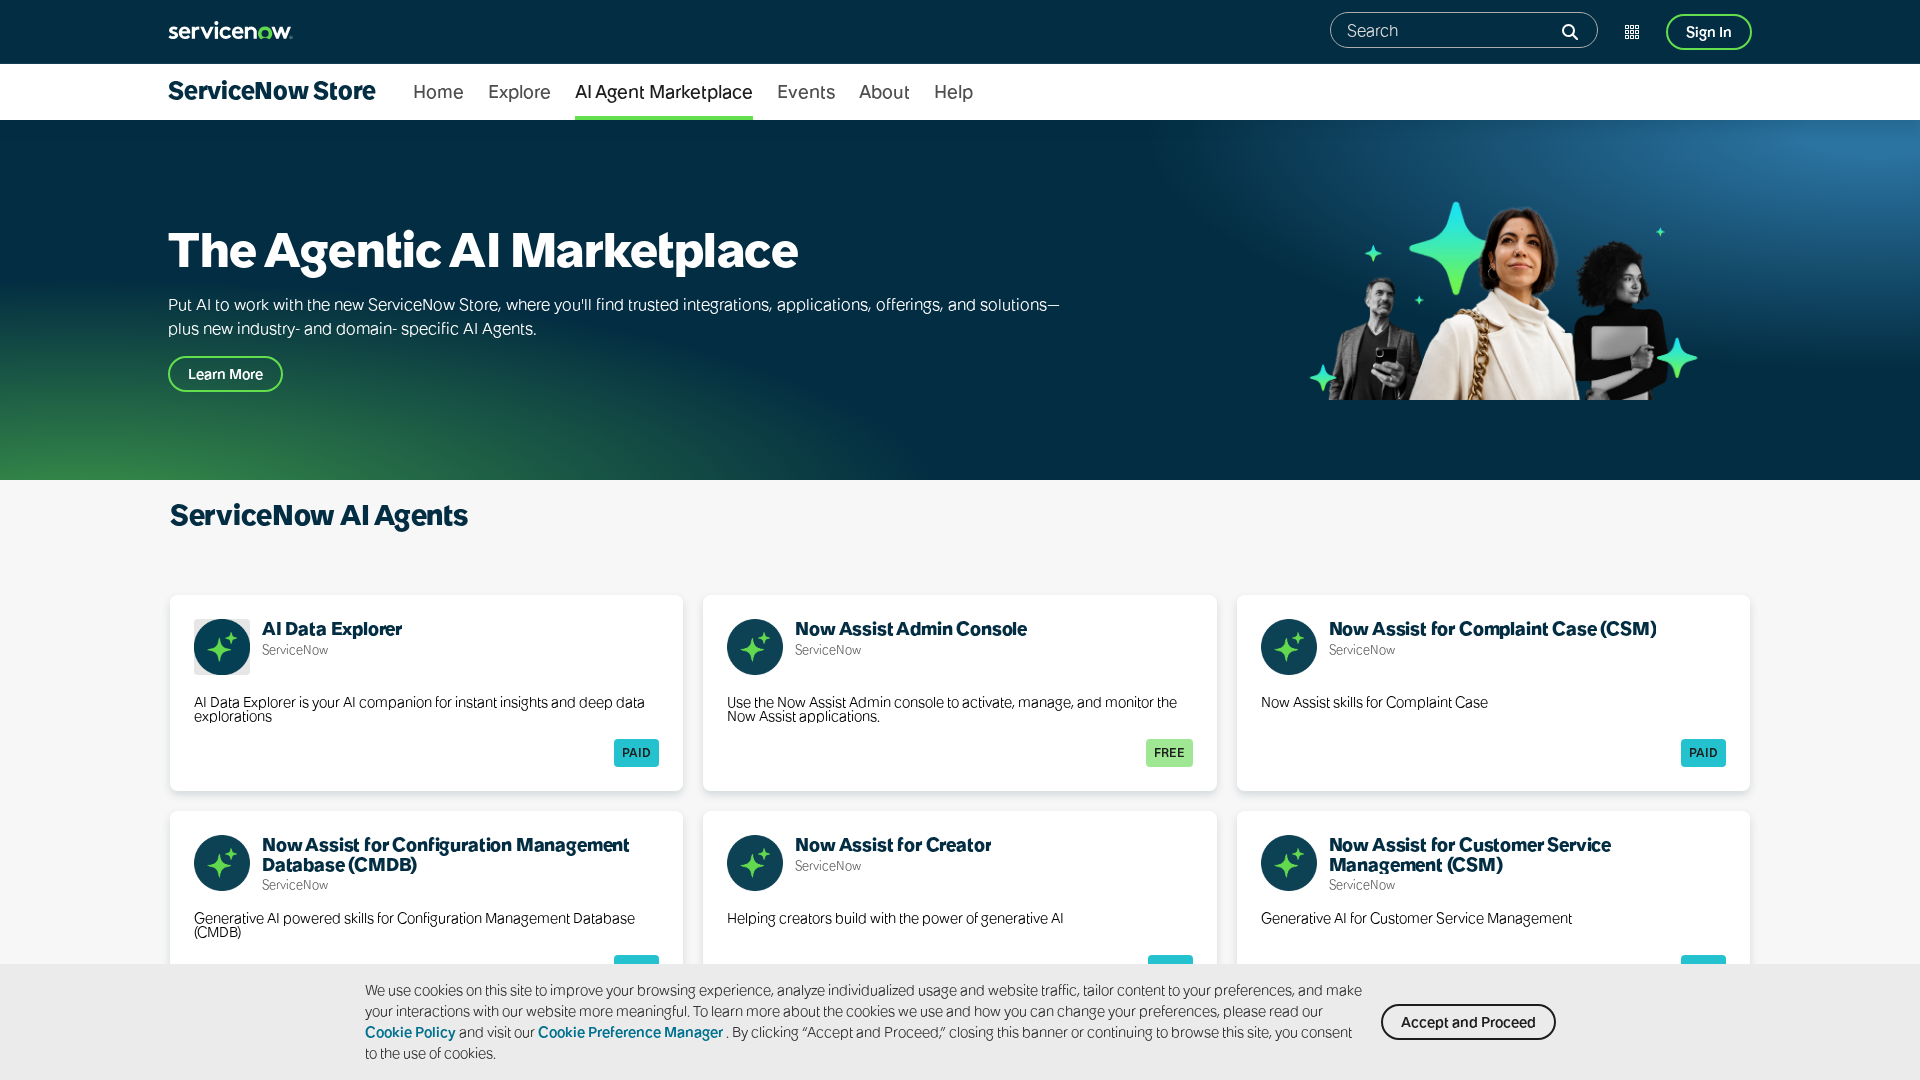This screenshot has width=1920, height=1080.
Task: Click the ServiceNow logo in header
Action: coord(230,31)
